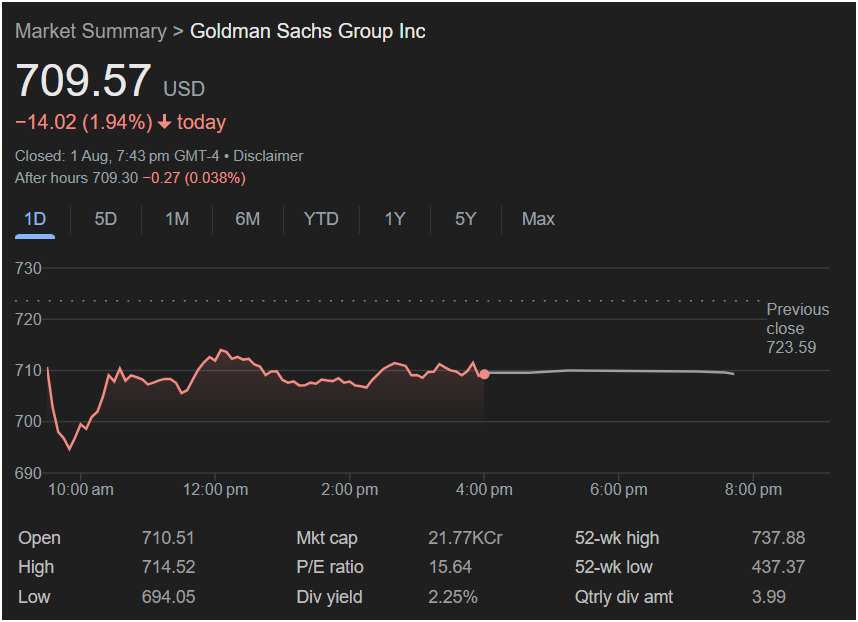Click the 730 y-axis label

[x=28, y=269]
